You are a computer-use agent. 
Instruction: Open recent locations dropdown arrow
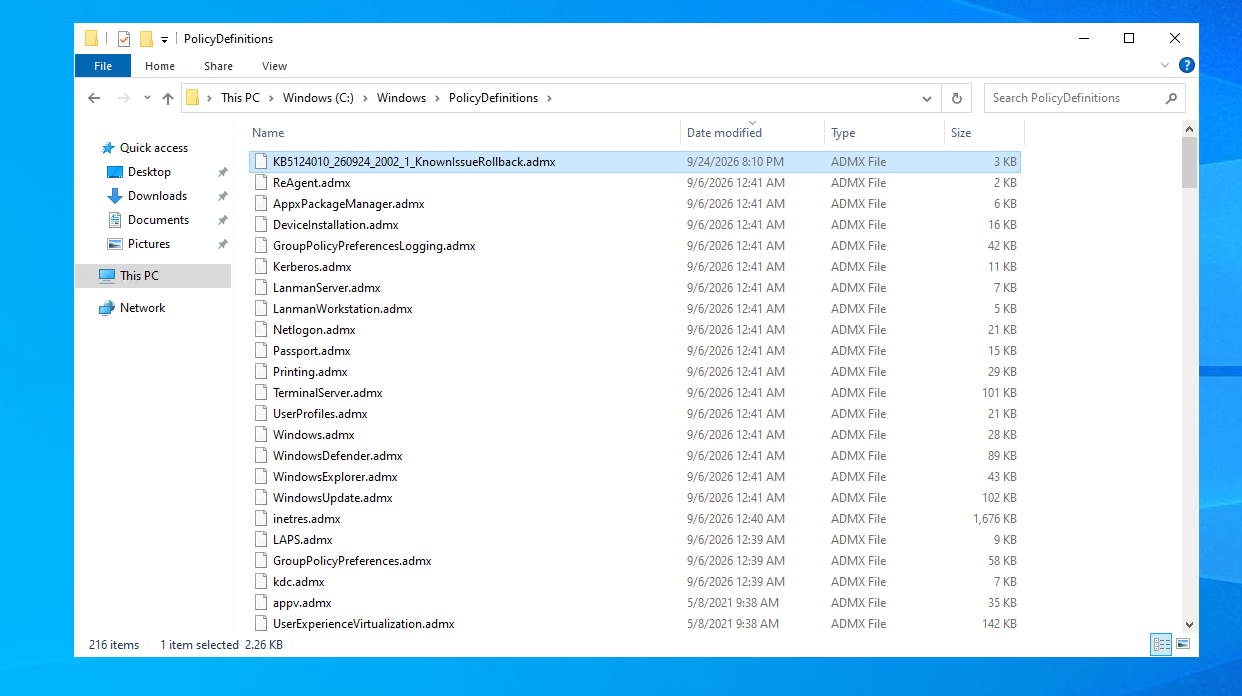coord(147,98)
